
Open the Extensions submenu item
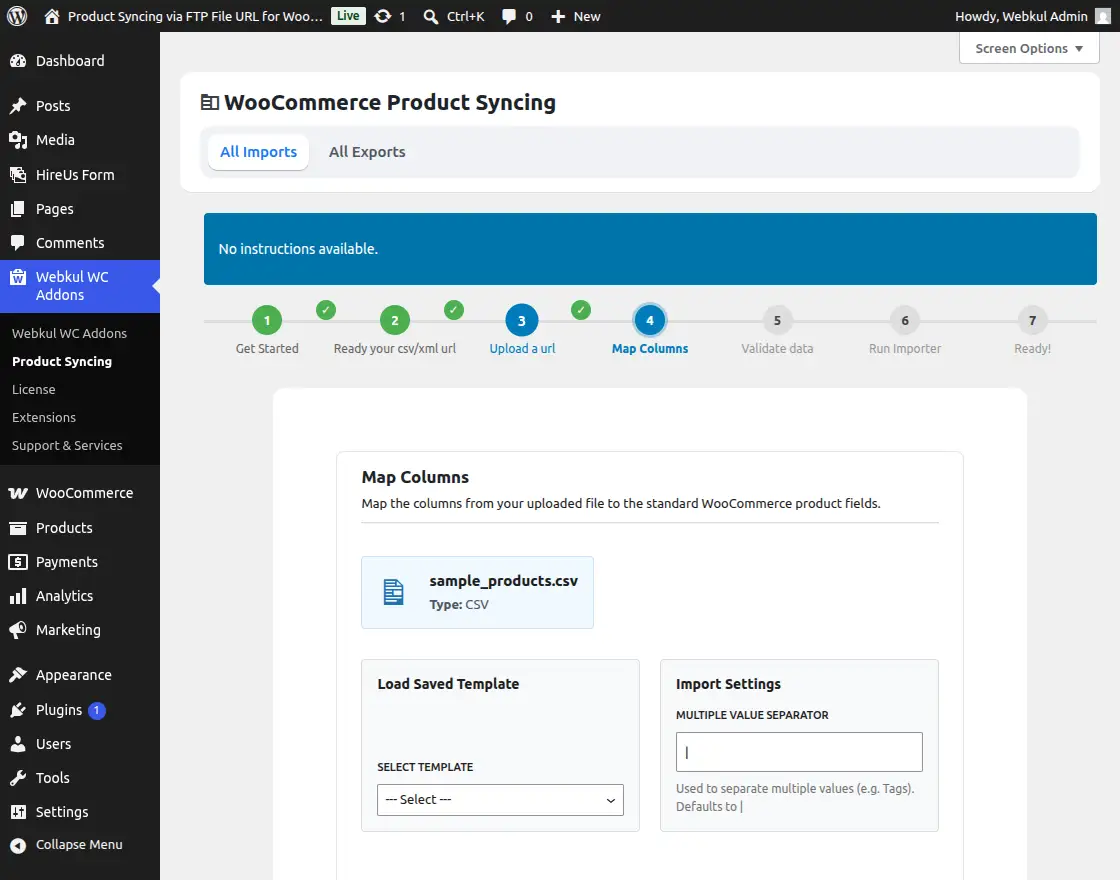[x=44, y=417]
